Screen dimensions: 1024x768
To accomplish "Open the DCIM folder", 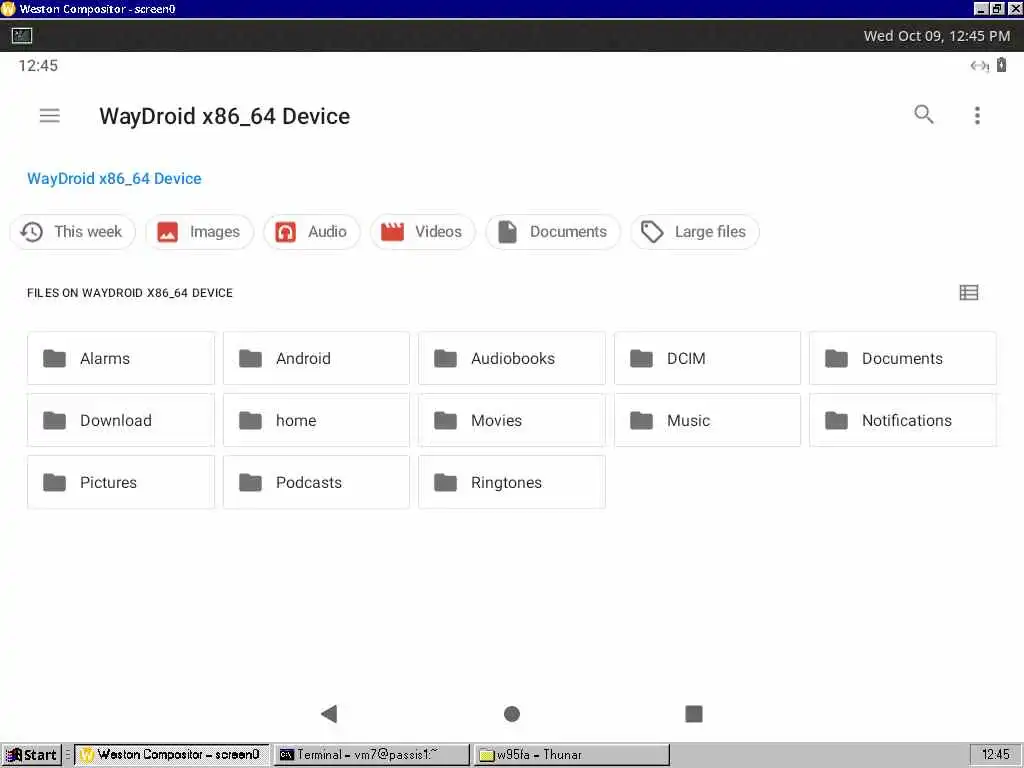I will coord(707,359).
